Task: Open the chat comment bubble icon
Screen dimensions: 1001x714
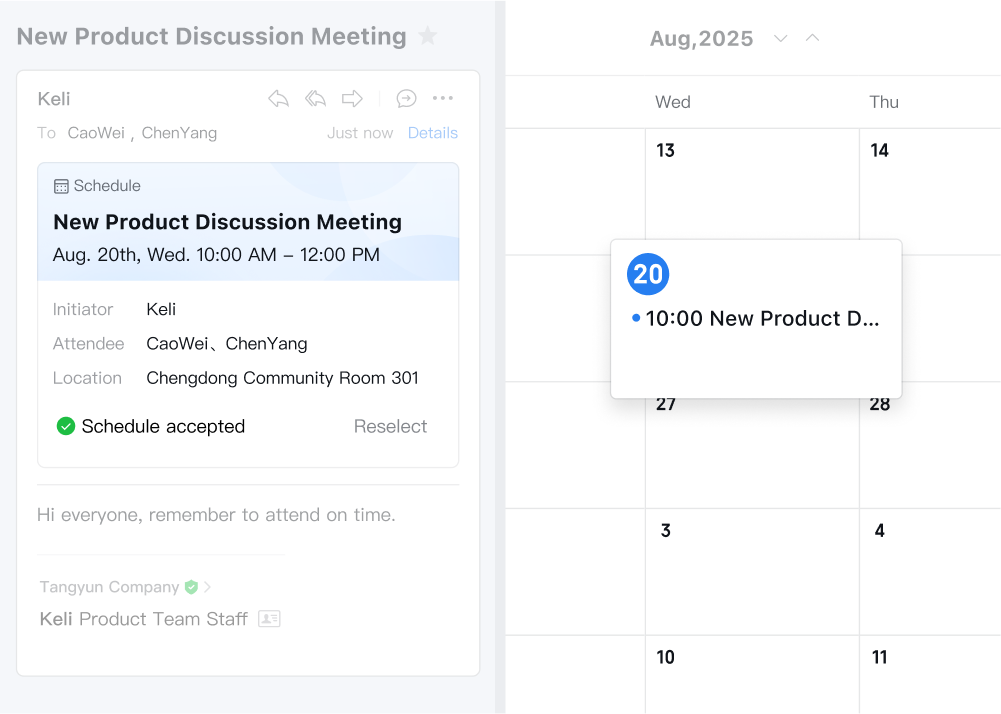Action: [x=406, y=98]
